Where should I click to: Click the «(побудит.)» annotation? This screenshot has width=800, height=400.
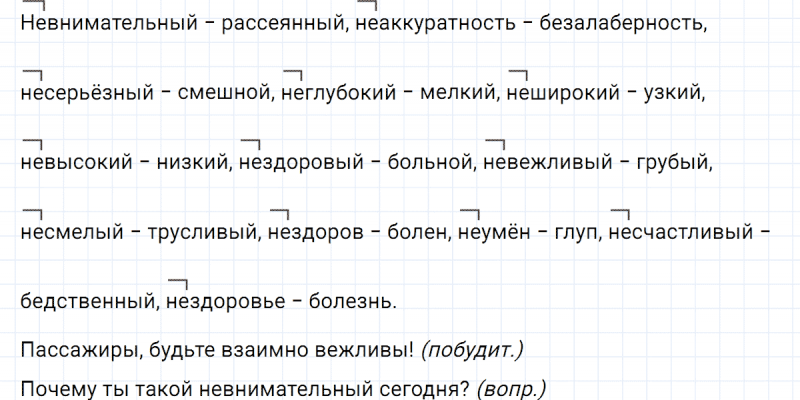(x=472, y=349)
